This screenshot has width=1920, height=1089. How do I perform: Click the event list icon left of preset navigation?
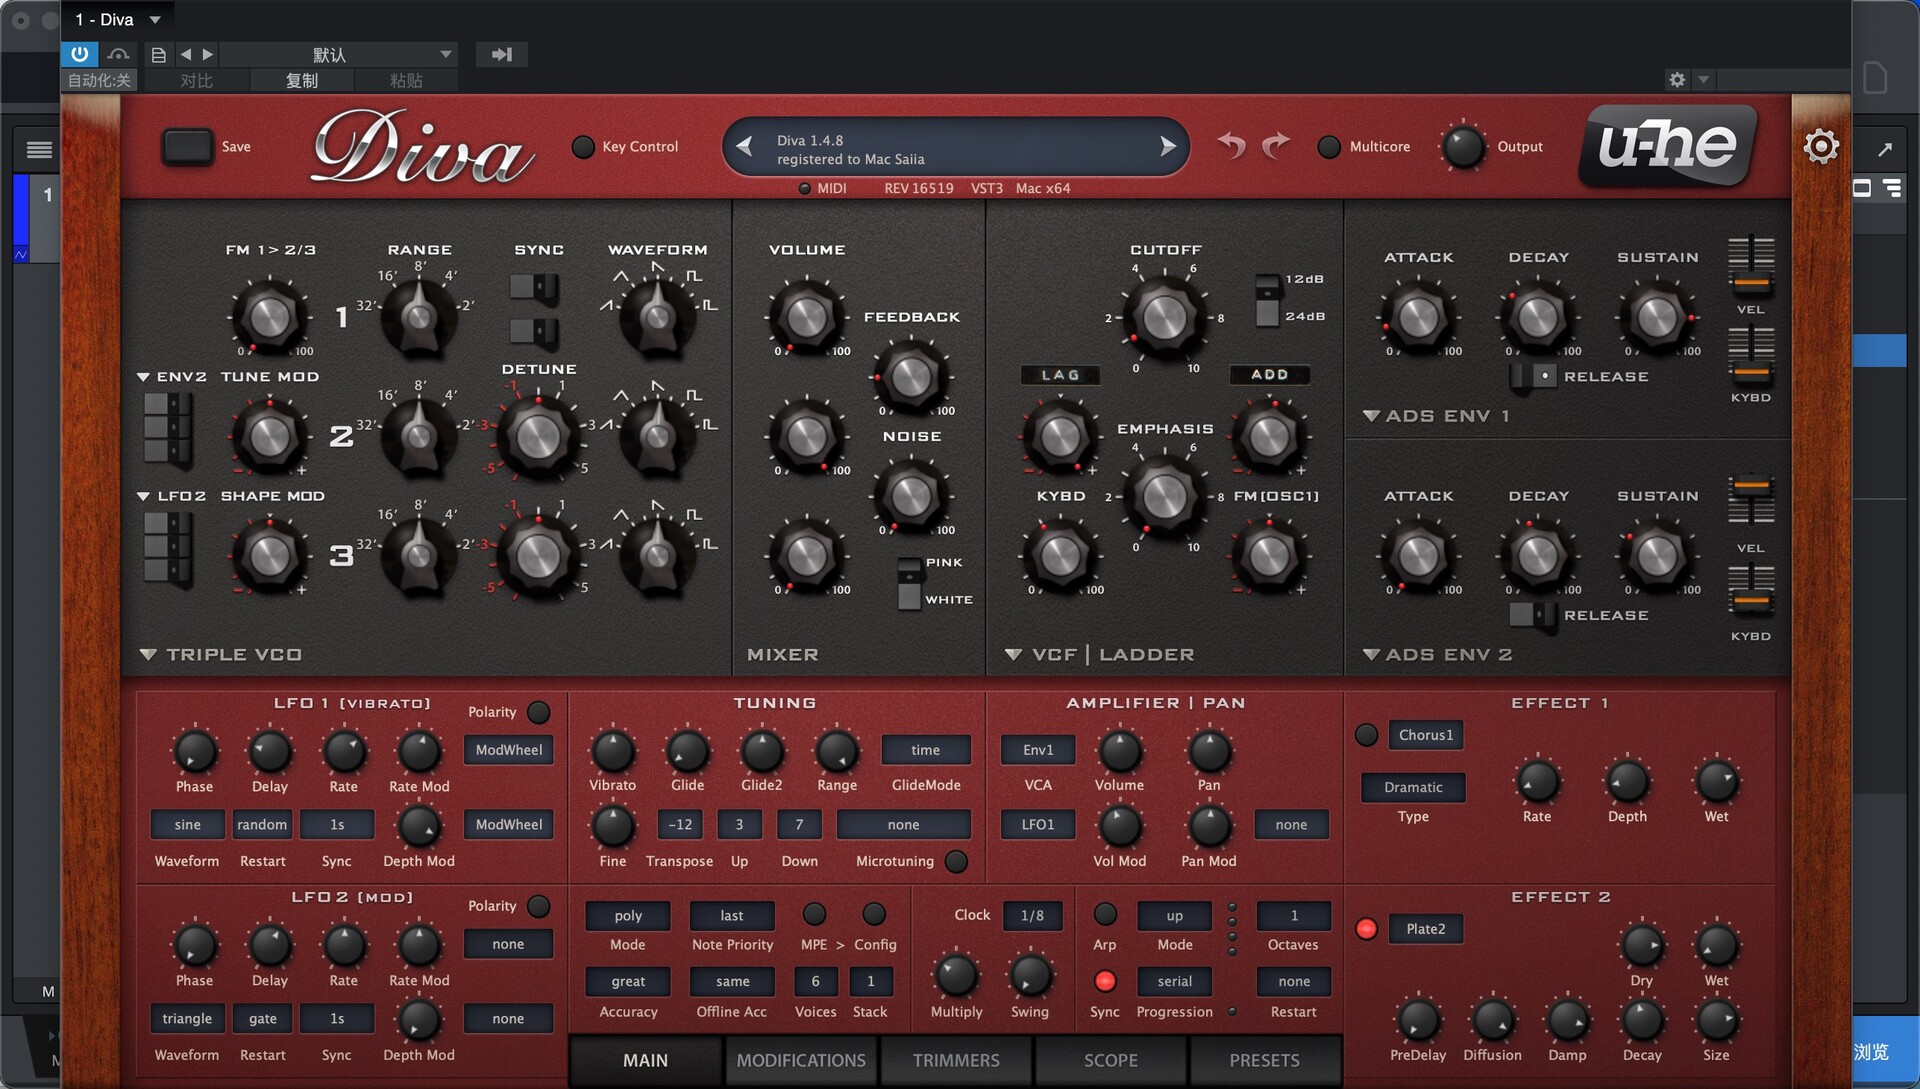click(x=158, y=54)
